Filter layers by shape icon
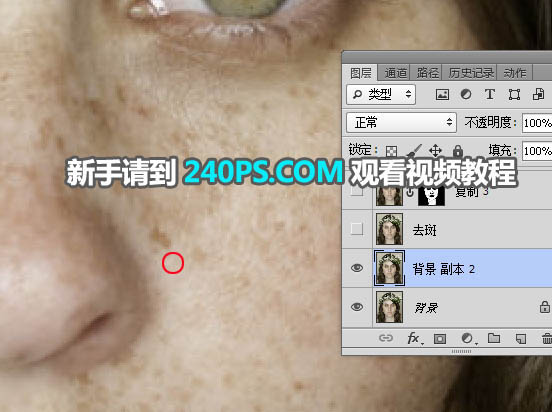 tap(514, 94)
